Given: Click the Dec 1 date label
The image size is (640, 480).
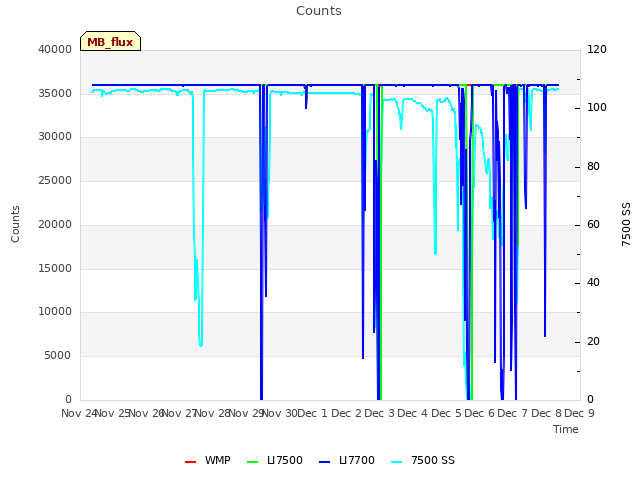Looking at the screenshot, I should (x=312, y=413).
